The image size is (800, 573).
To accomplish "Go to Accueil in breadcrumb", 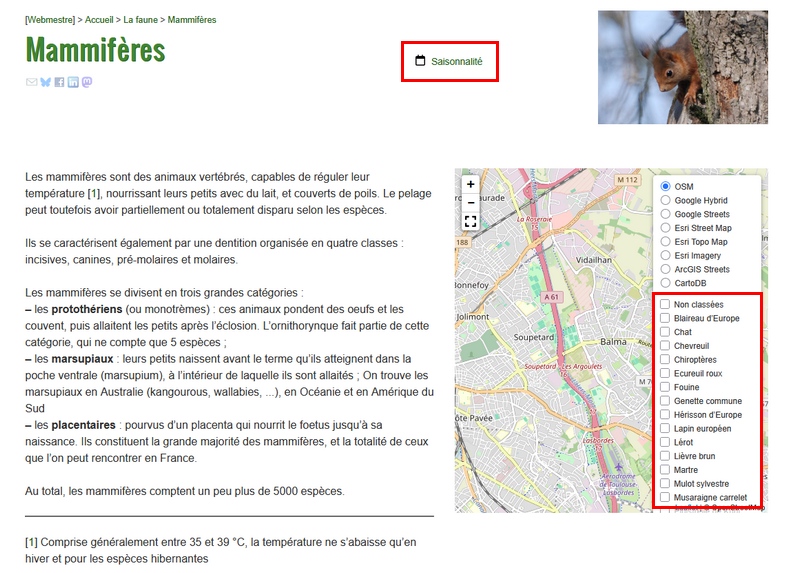I will point(99,20).
